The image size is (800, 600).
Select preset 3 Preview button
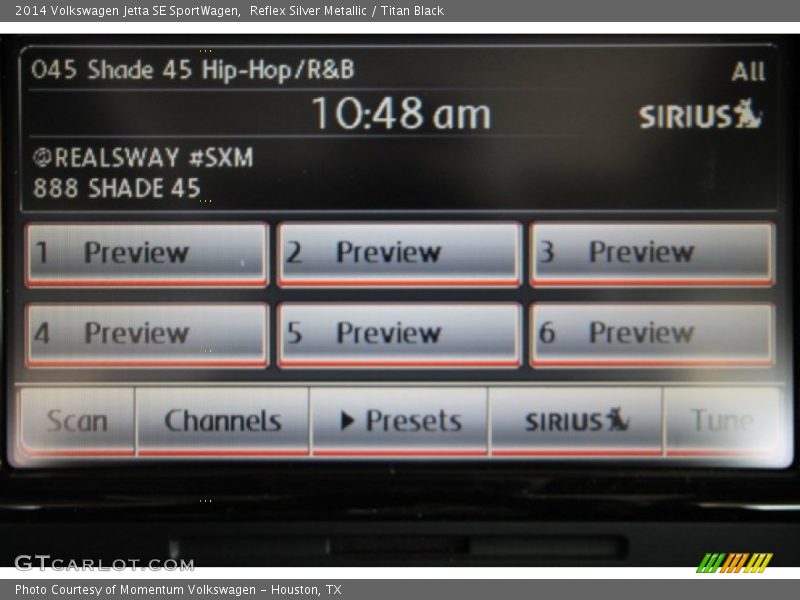[x=652, y=254]
